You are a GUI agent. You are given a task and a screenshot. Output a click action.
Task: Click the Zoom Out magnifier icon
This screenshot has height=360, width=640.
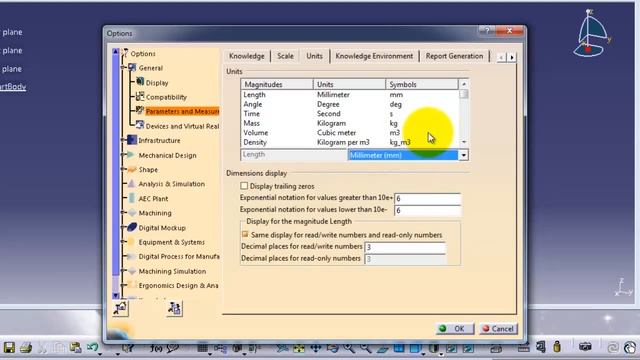[x=365, y=348]
